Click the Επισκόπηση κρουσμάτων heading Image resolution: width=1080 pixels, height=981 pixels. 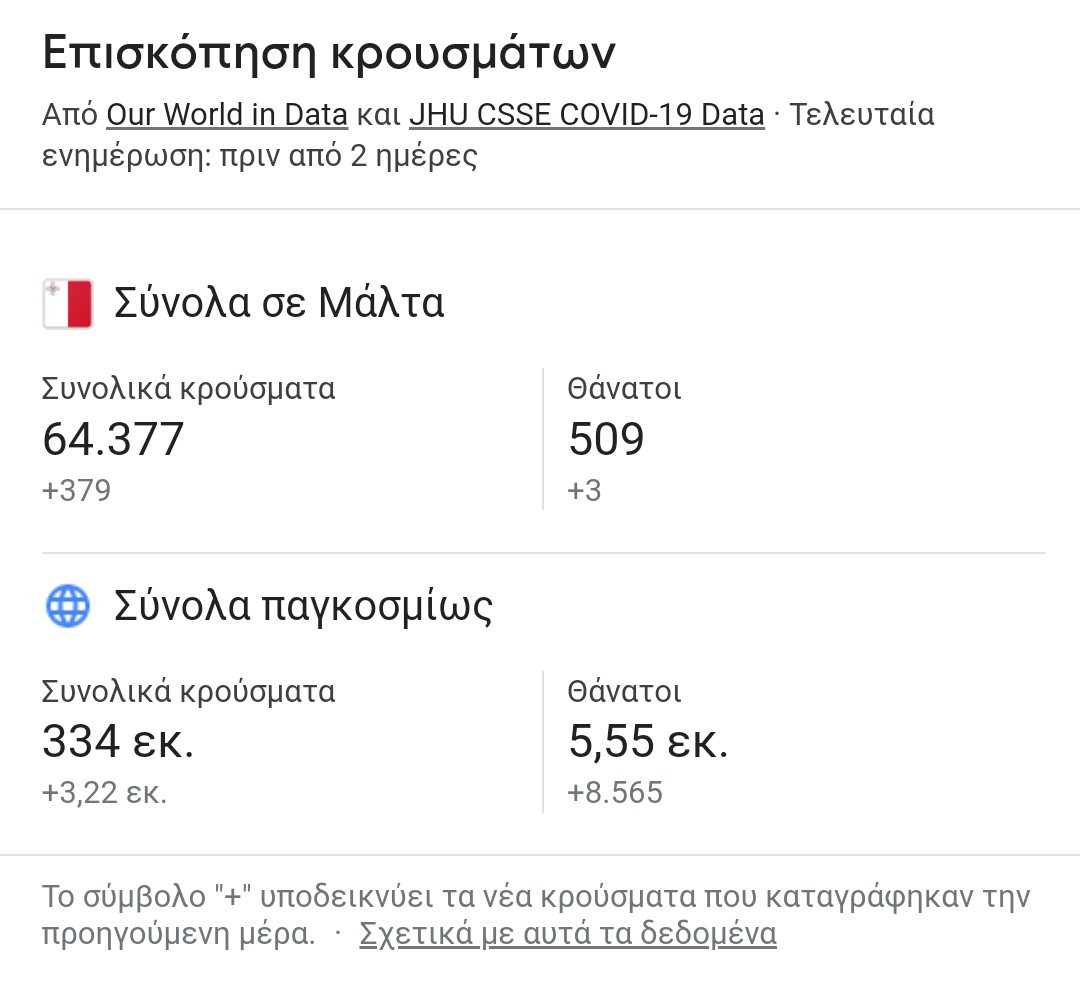pos(329,52)
